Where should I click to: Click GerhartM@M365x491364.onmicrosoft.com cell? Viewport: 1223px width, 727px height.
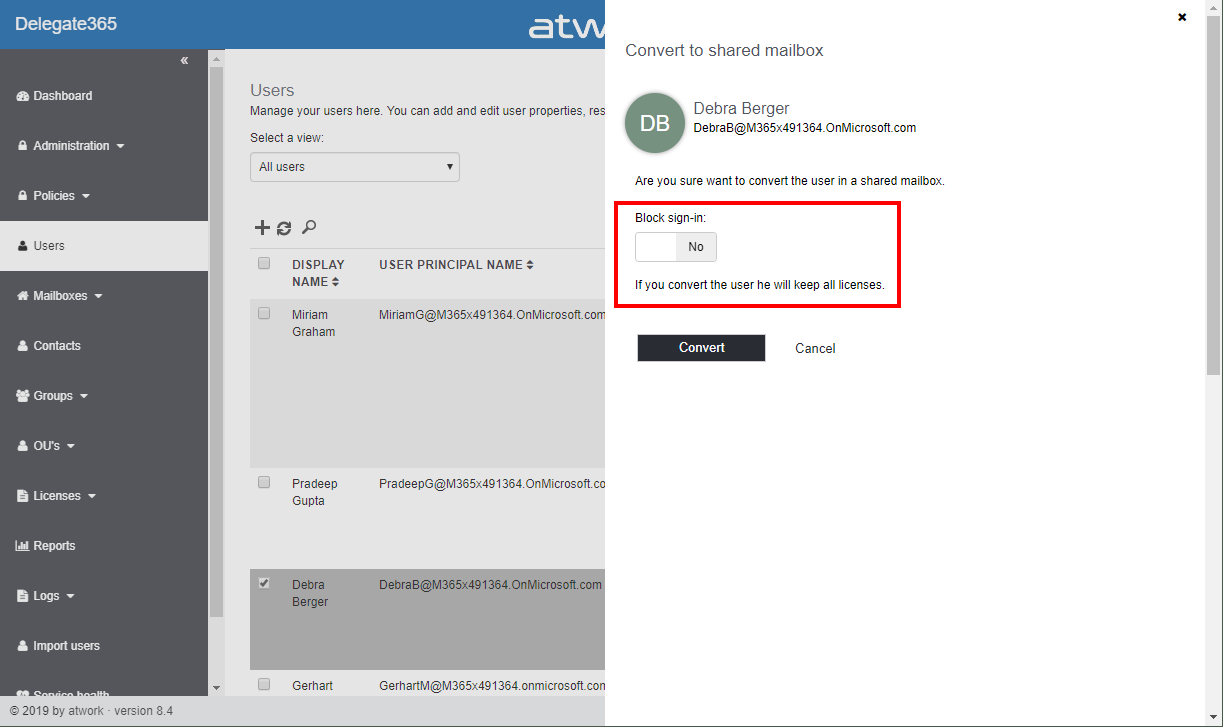(492, 686)
